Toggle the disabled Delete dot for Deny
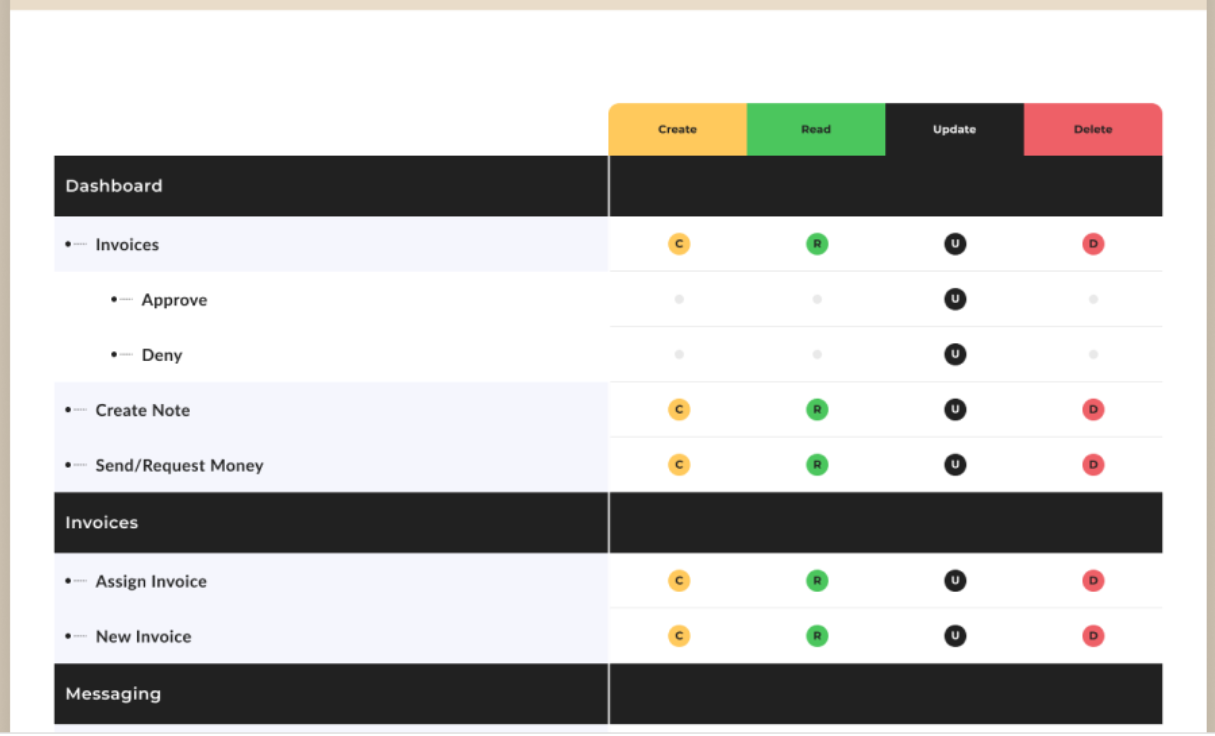This screenshot has height=736, width=1215. (x=1093, y=354)
